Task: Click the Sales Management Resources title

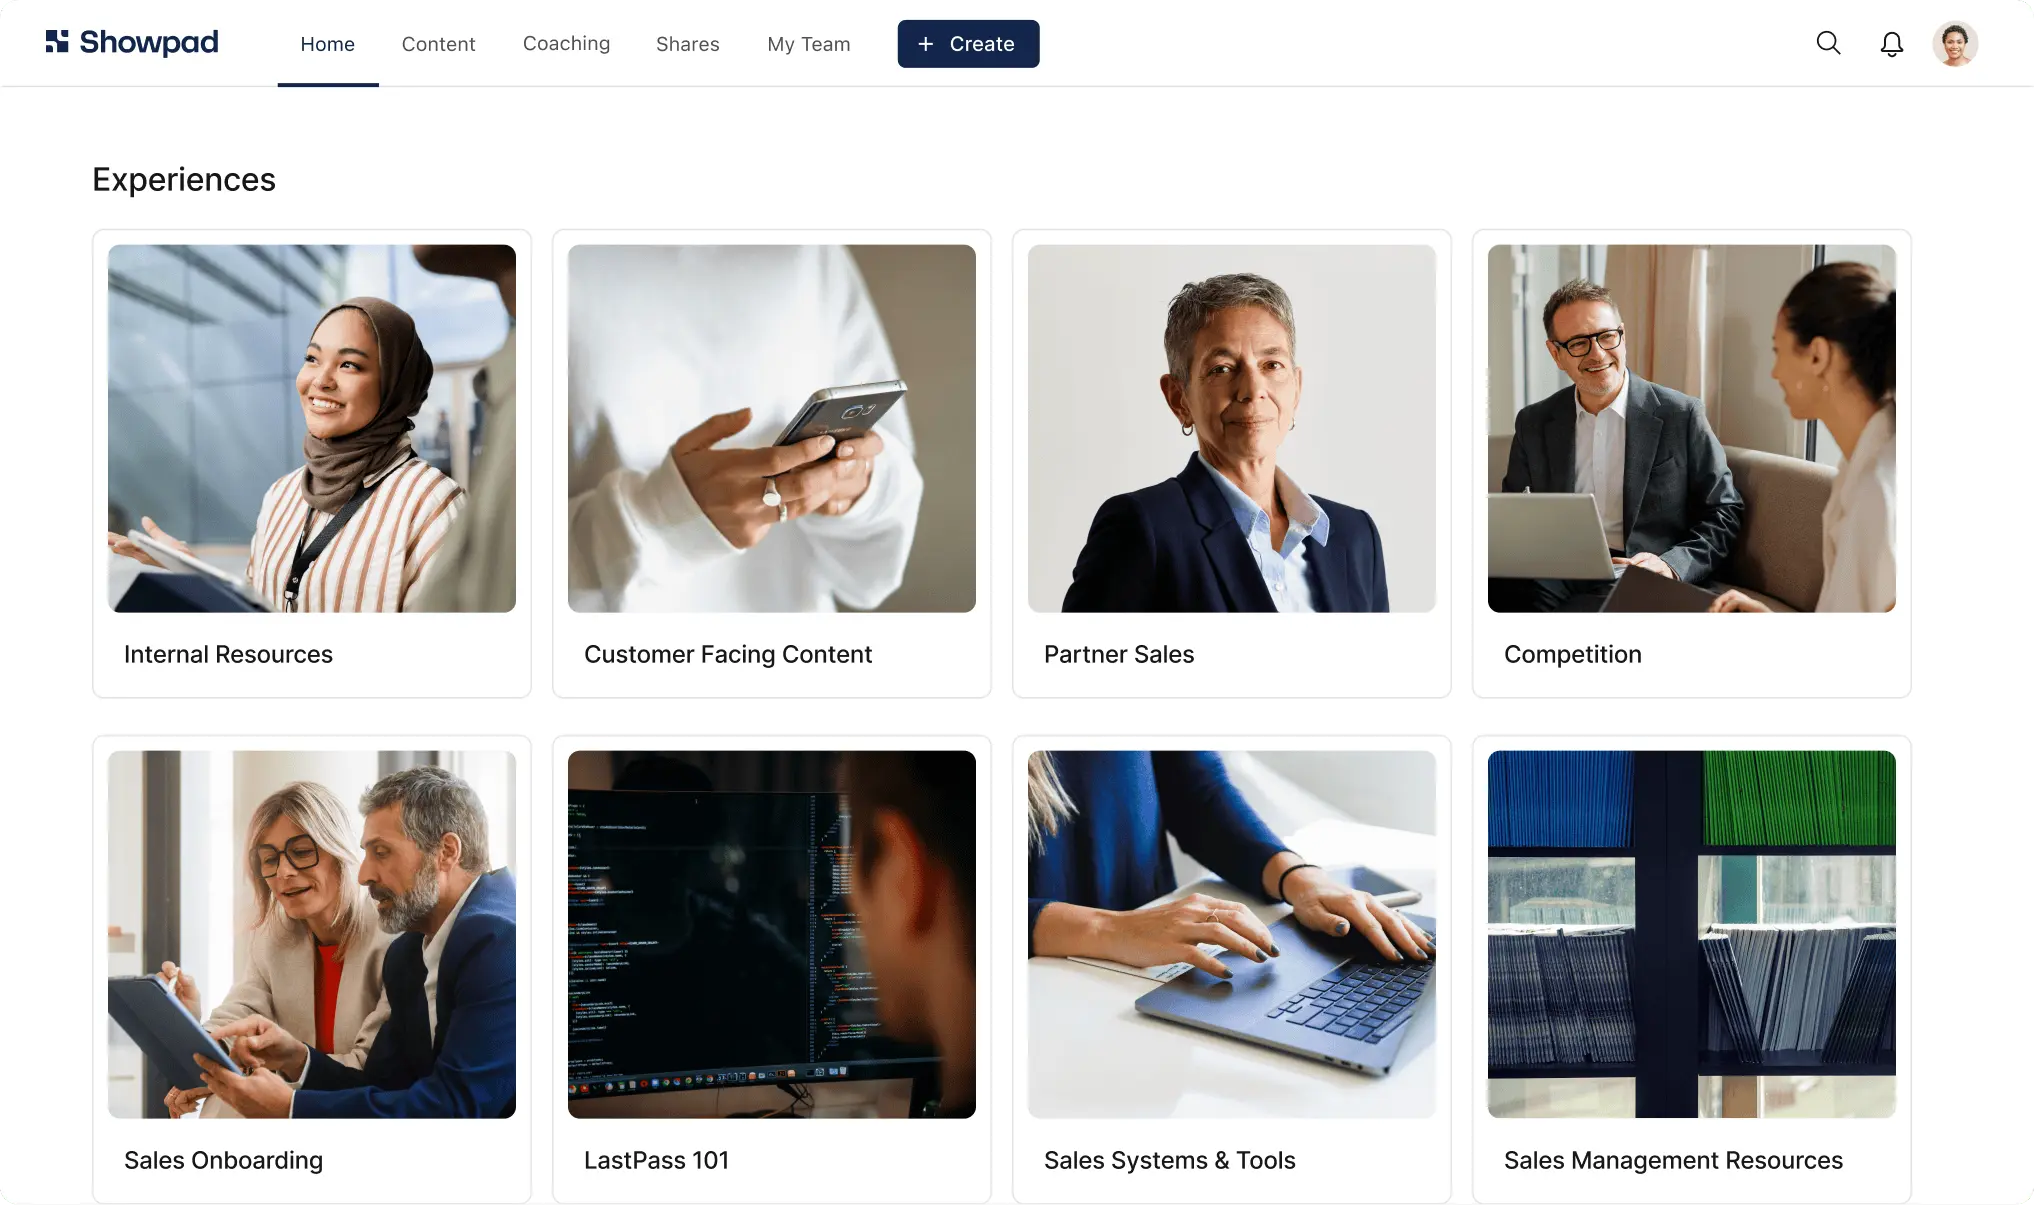Action: pos(1673,1160)
